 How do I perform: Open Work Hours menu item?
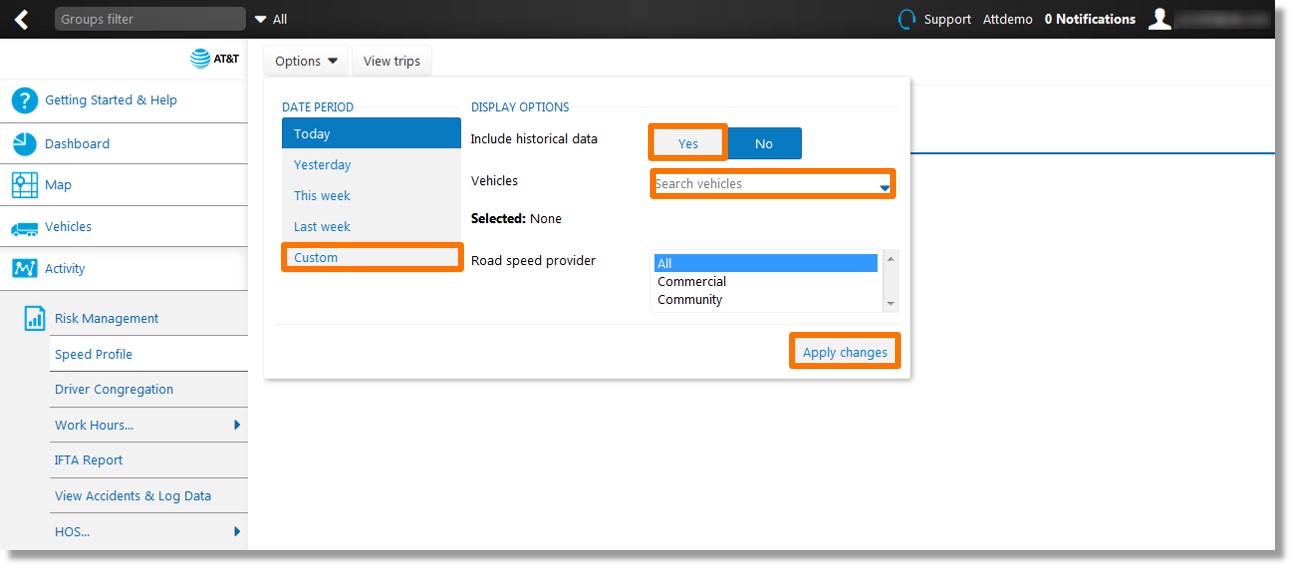point(94,425)
